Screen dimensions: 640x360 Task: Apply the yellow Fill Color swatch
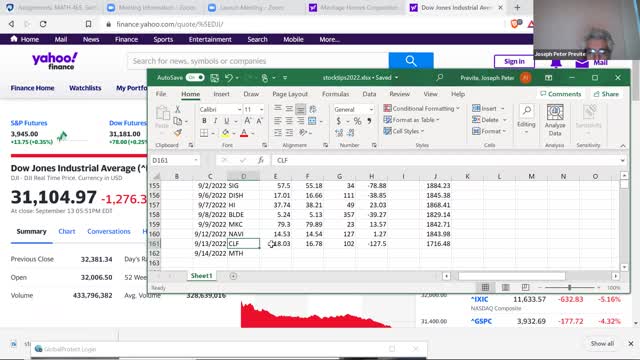(x=225, y=133)
